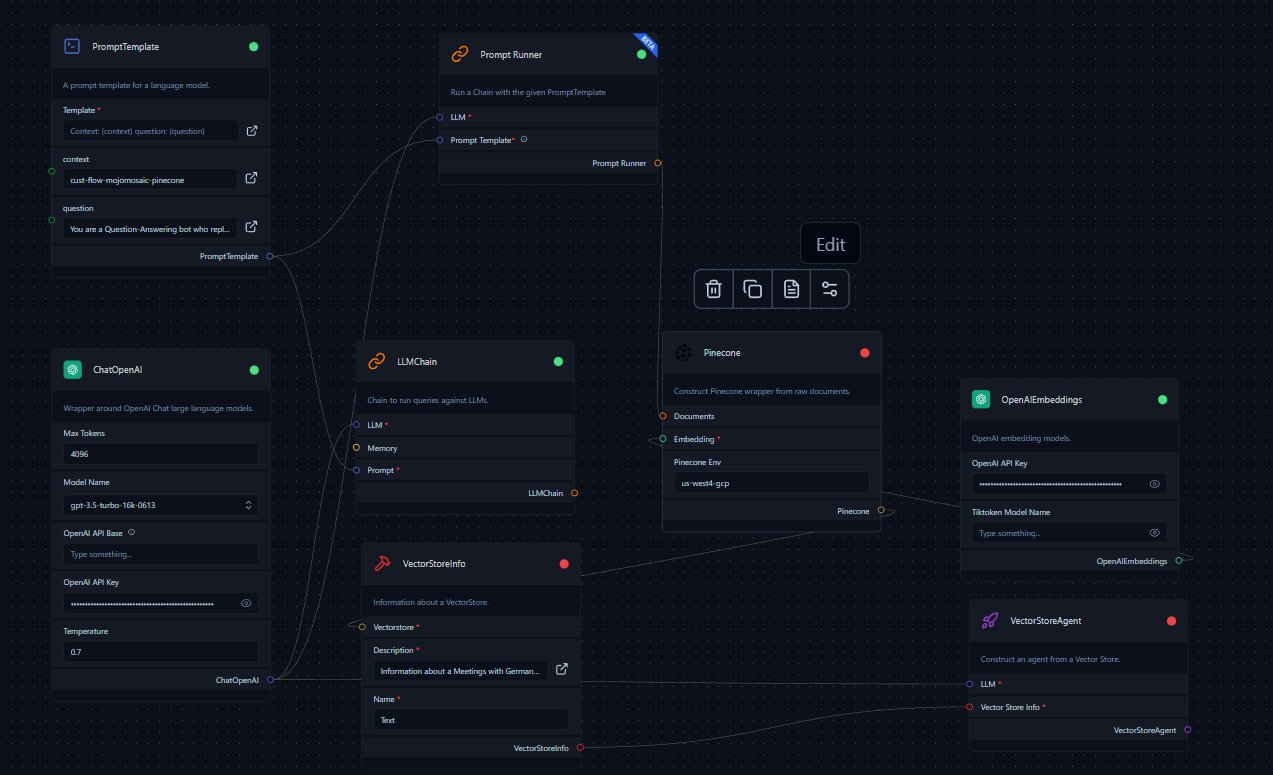Click Description field in VectorStoreInfo

pyautogui.click(x=461, y=670)
